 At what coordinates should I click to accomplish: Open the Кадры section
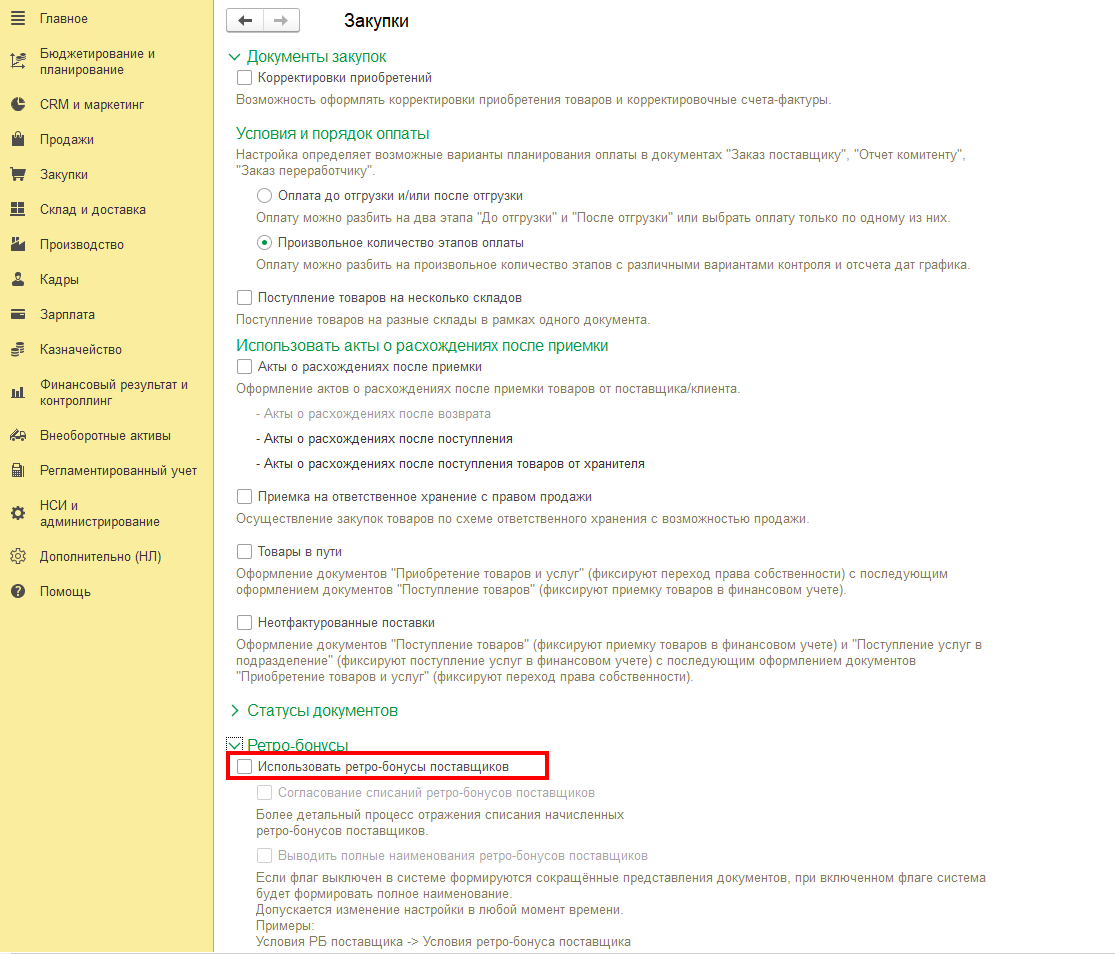pos(59,279)
